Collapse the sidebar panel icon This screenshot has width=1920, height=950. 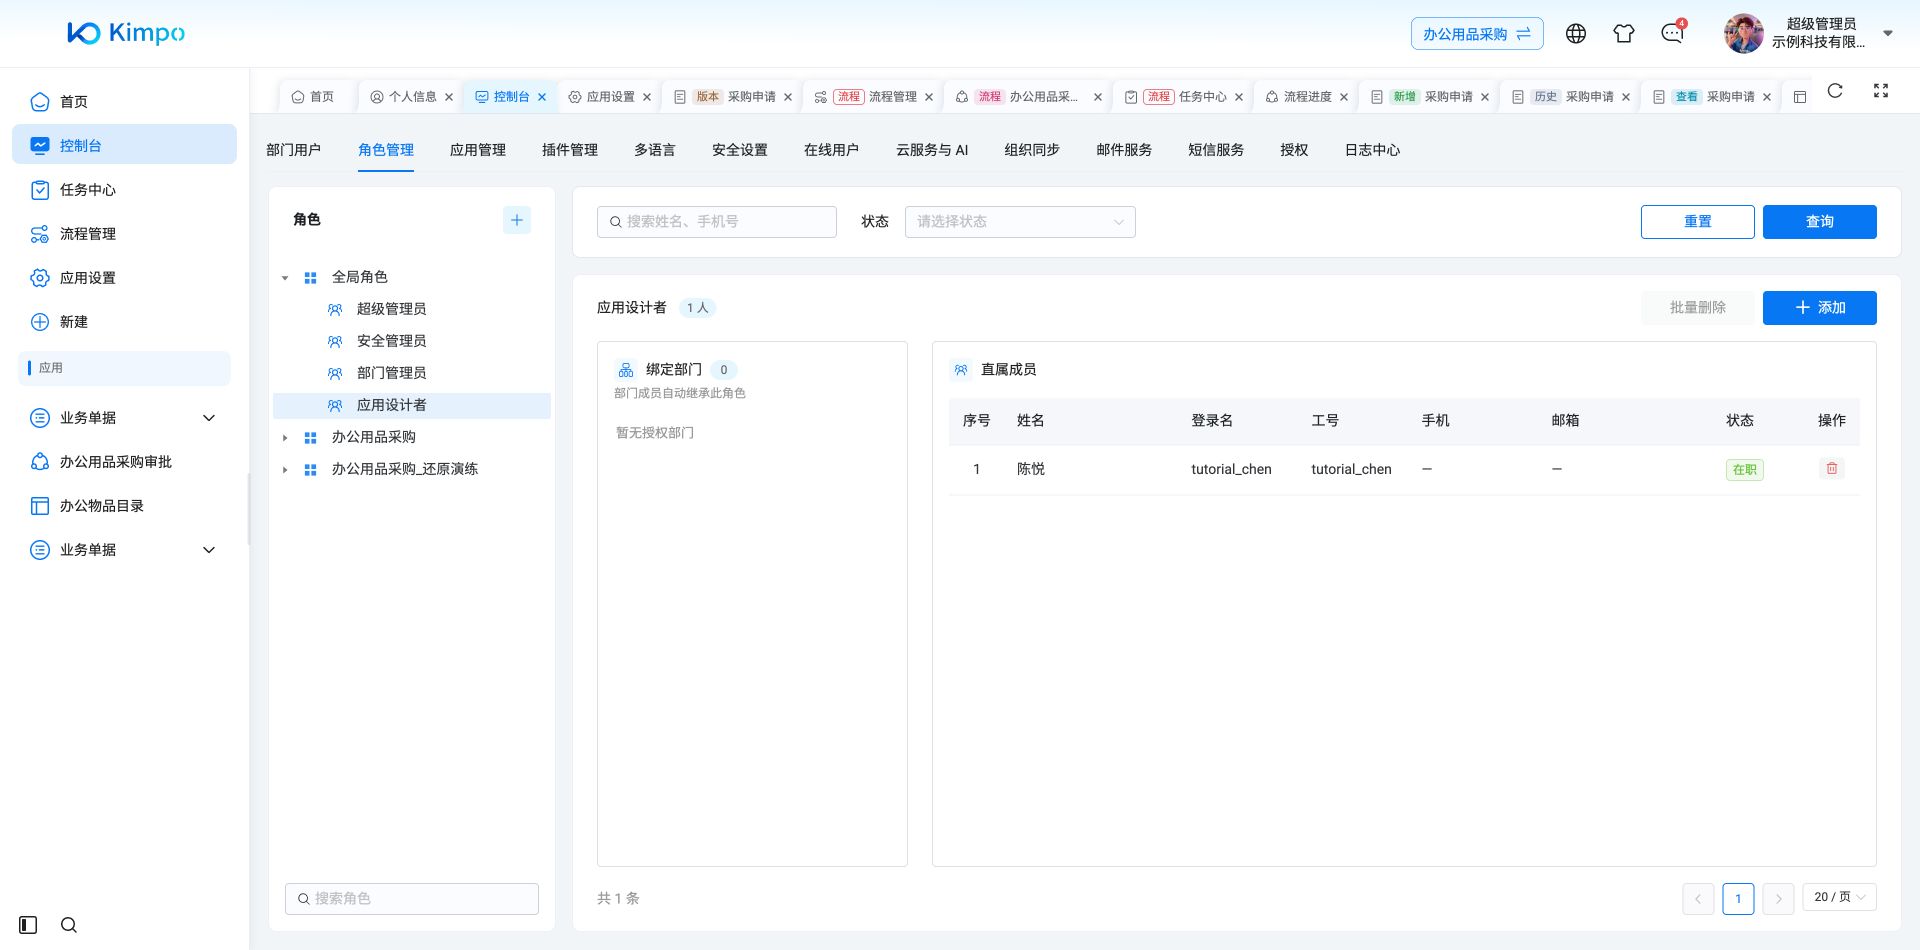[x=28, y=925]
